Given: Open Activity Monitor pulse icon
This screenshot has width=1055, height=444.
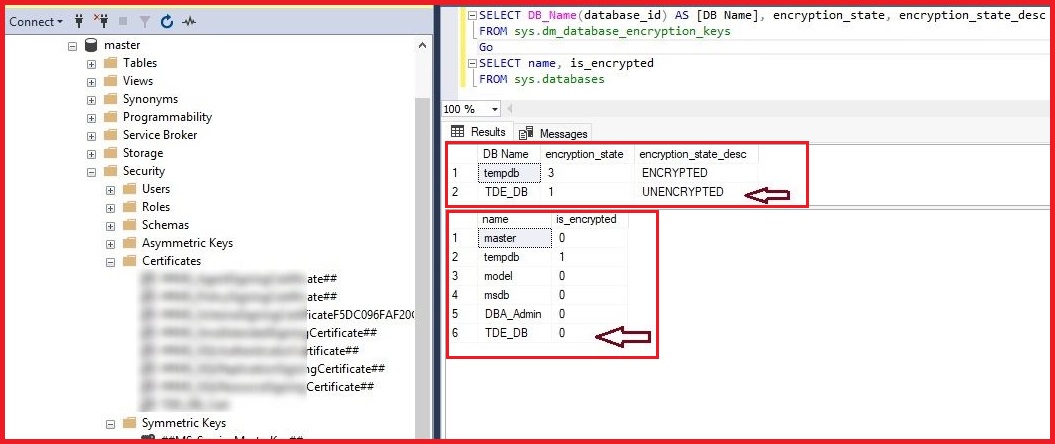Looking at the screenshot, I should pos(189,22).
